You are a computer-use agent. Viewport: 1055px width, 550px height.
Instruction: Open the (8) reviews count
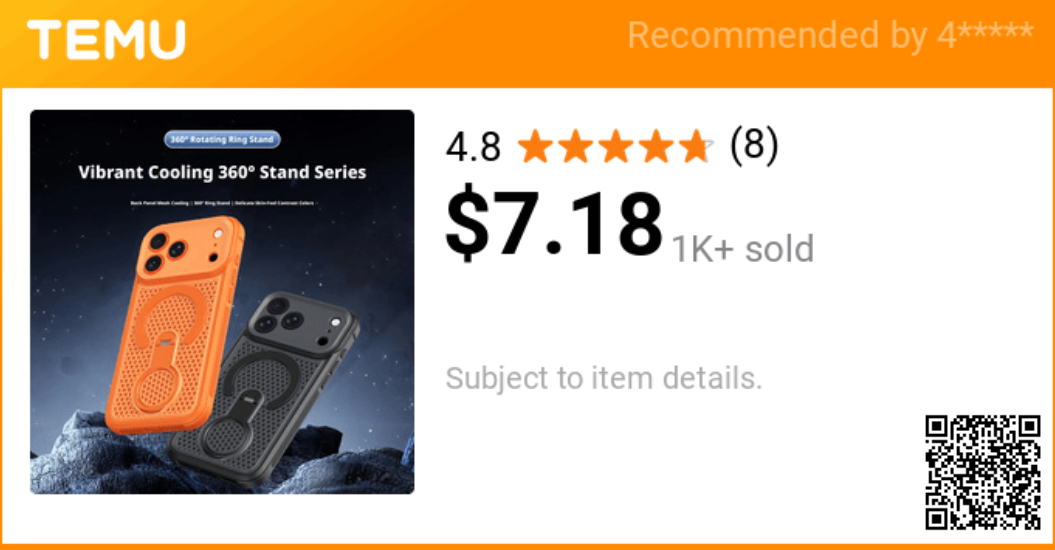point(754,145)
